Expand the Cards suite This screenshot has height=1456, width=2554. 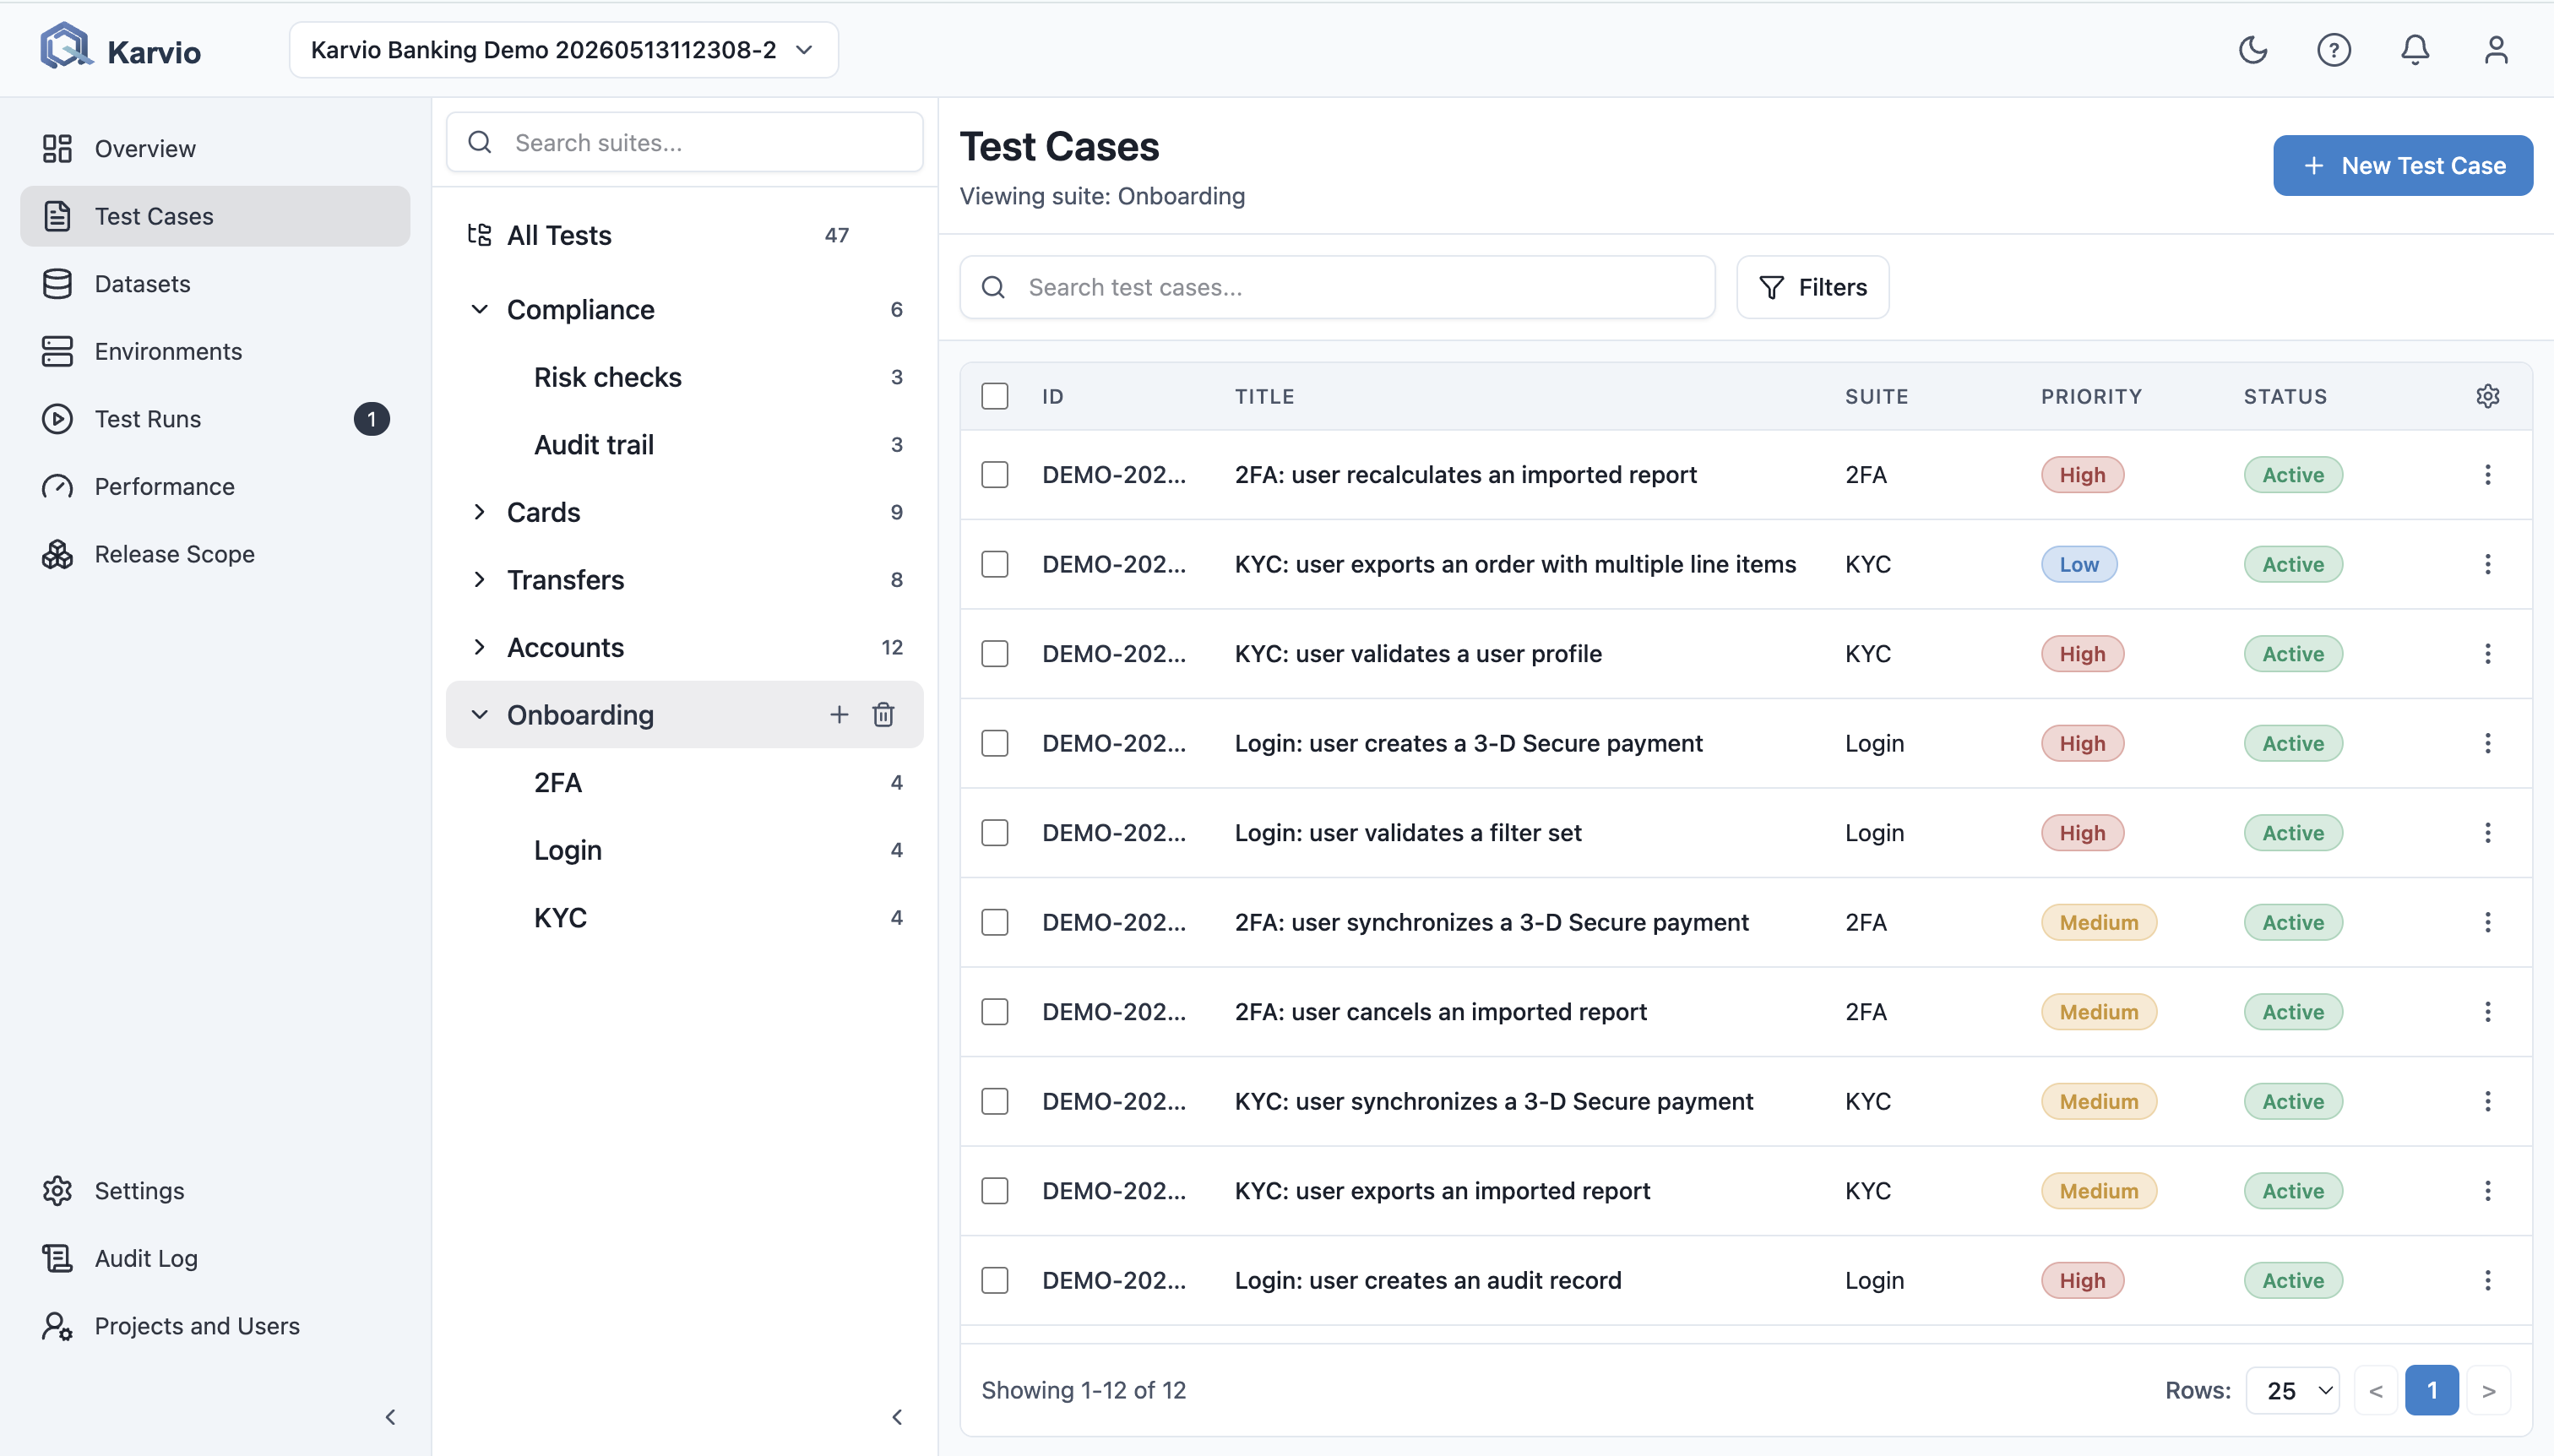pos(480,512)
